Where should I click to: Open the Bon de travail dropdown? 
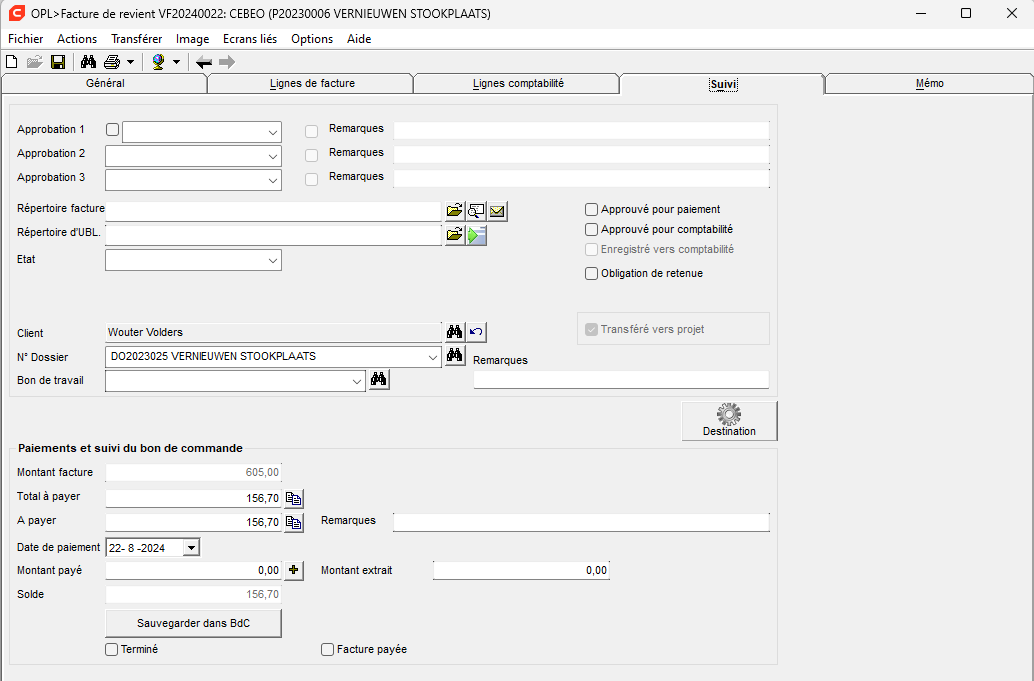[357, 380]
